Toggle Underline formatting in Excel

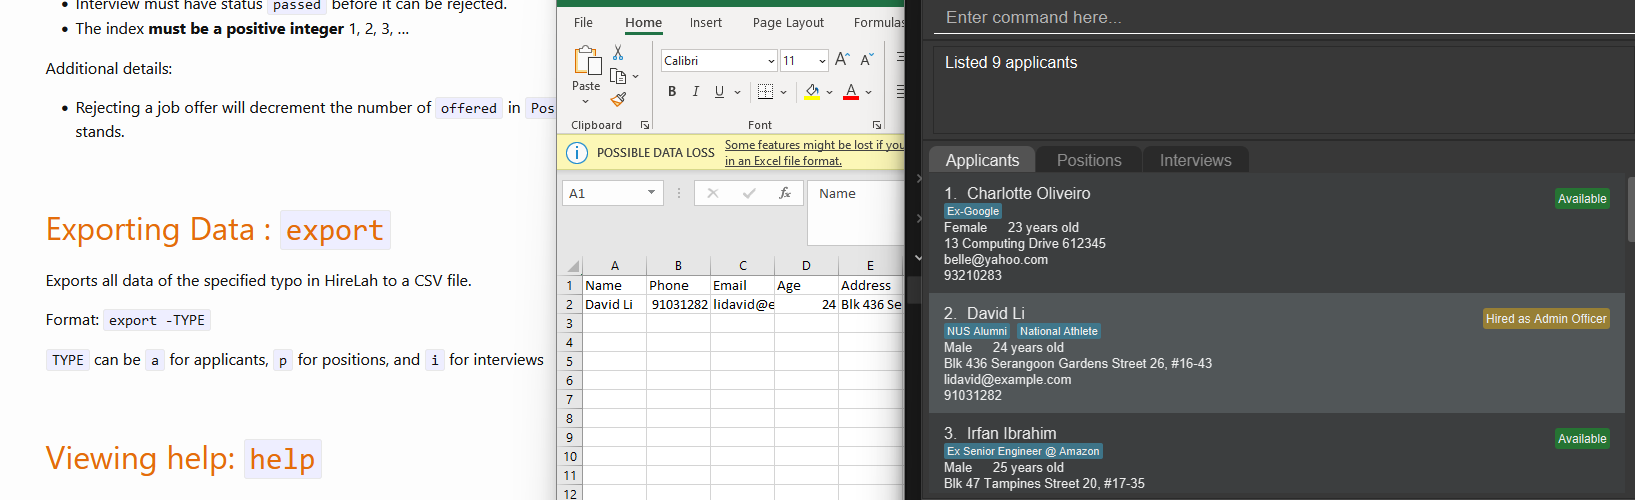coord(719,92)
